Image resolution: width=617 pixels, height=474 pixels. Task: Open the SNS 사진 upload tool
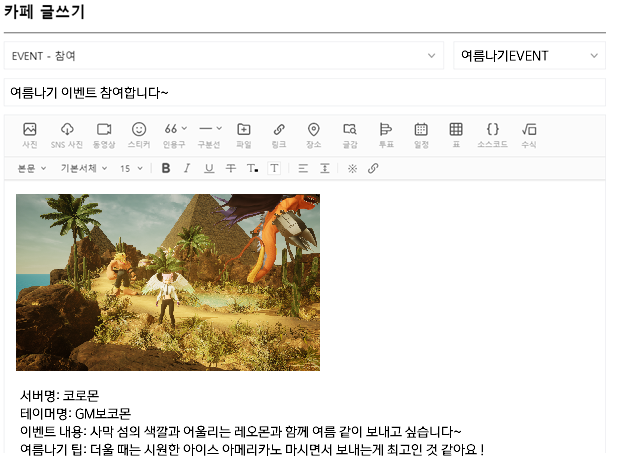click(67, 134)
